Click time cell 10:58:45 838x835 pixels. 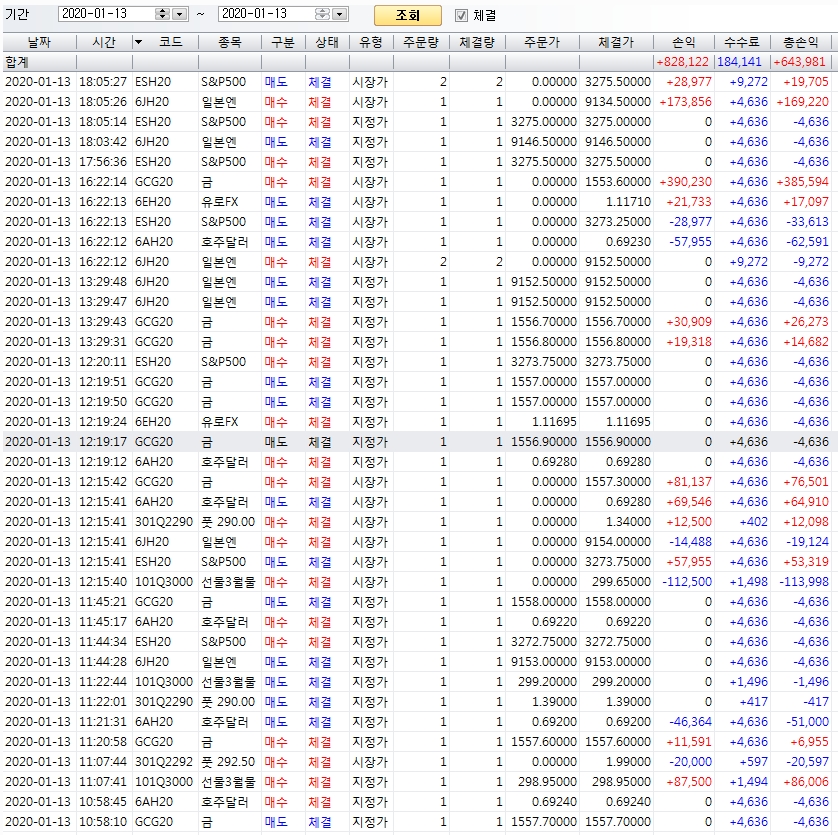[103, 802]
